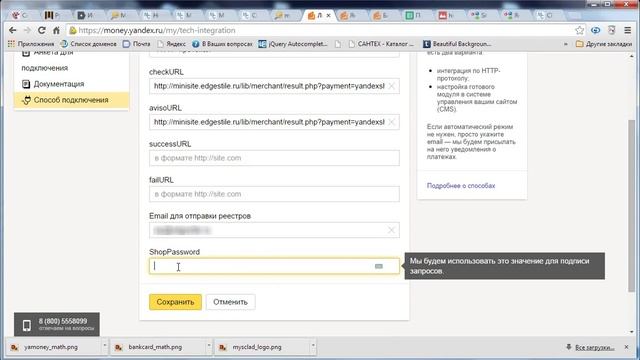Select Документация in left sidebar
The width and height of the screenshot is (640, 360).
(59, 84)
